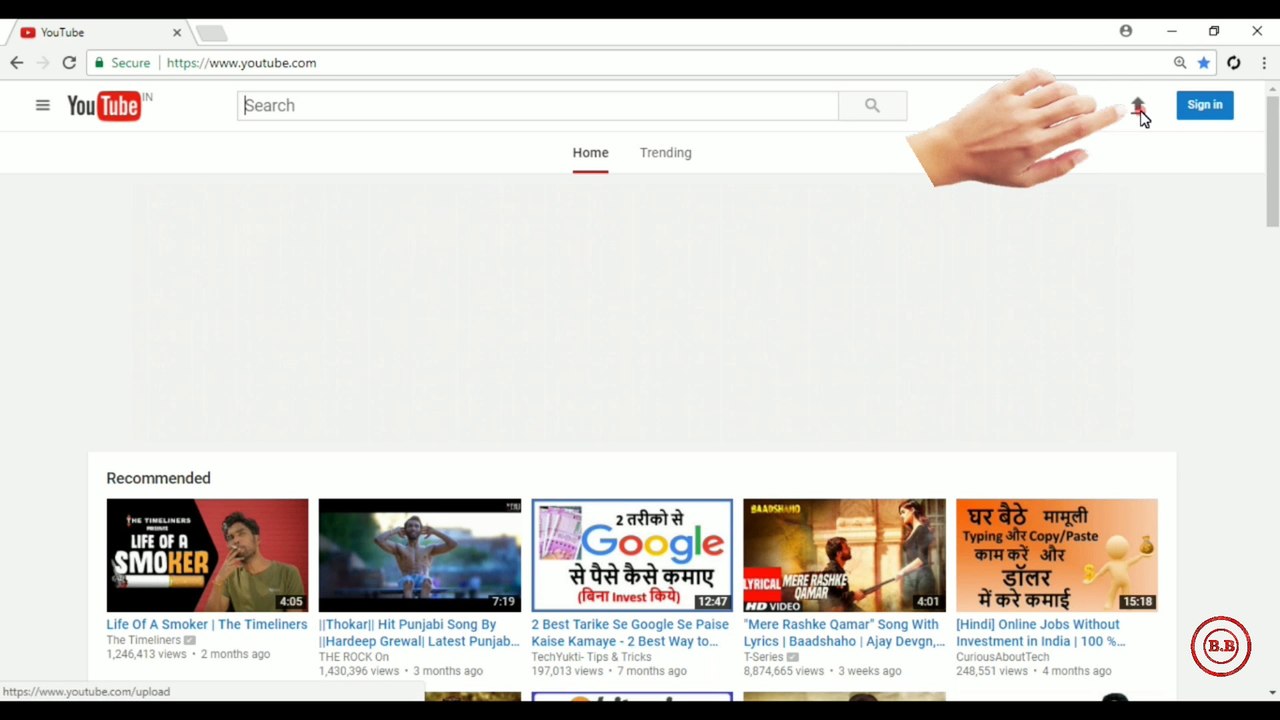Open the Google Se Paise thumbnail
The width and height of the screenshot is (1280, 720).
(x=632, y=555)
